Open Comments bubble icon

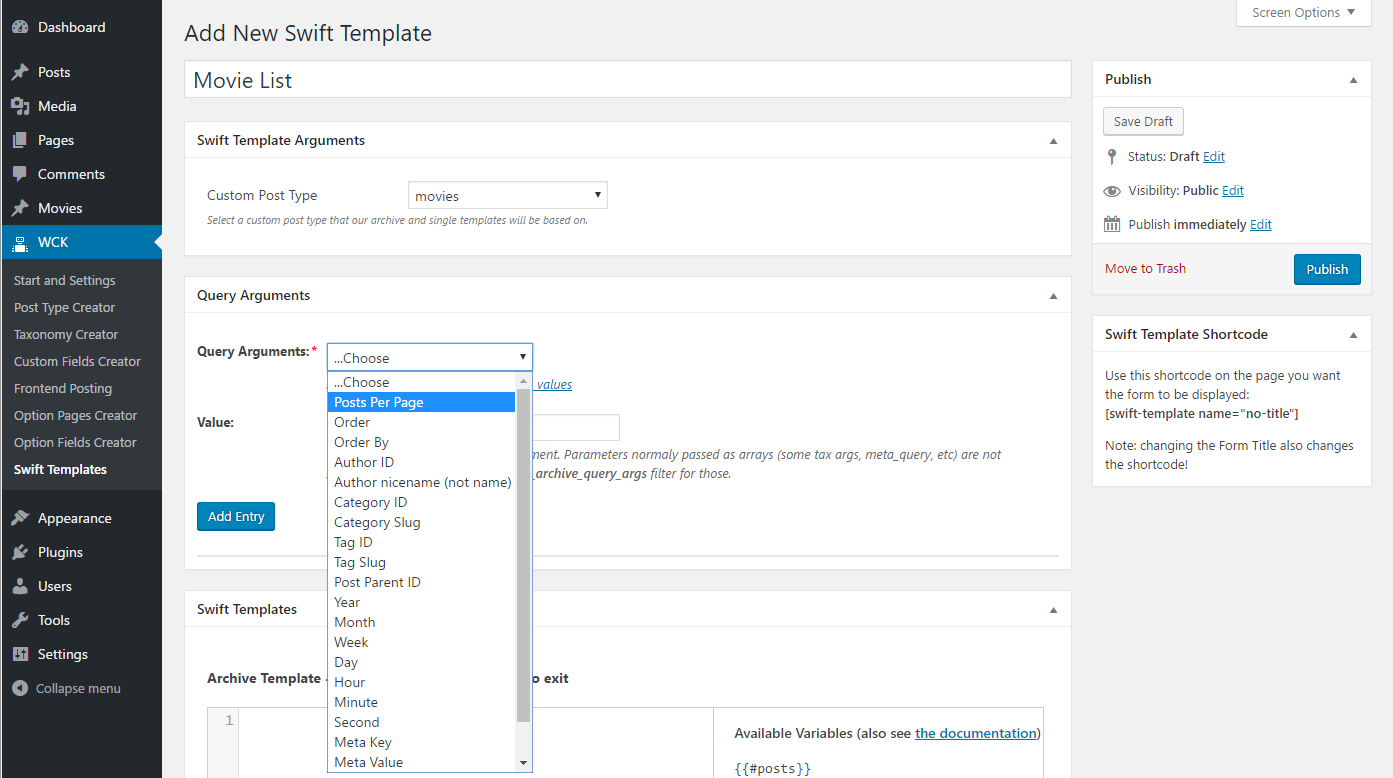pyautogui.click(x=20, y=174)
